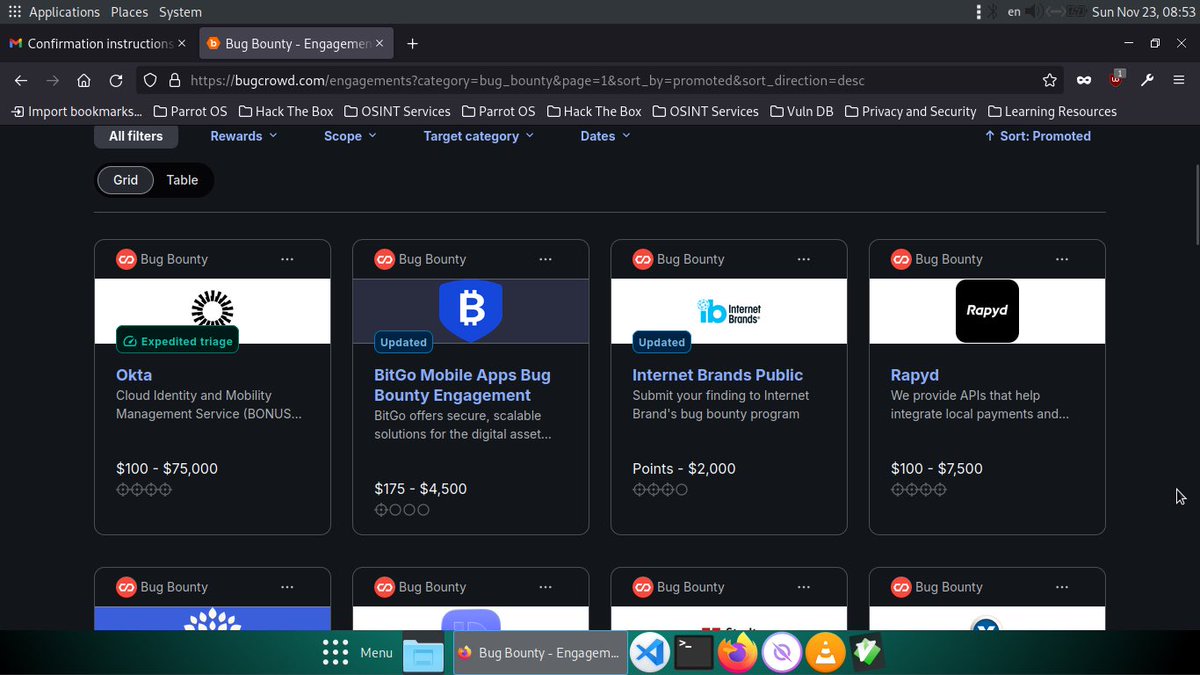Reload the Bugcrowd page
This screenshot has width=1200, height=675.
(x=116, y=80)
